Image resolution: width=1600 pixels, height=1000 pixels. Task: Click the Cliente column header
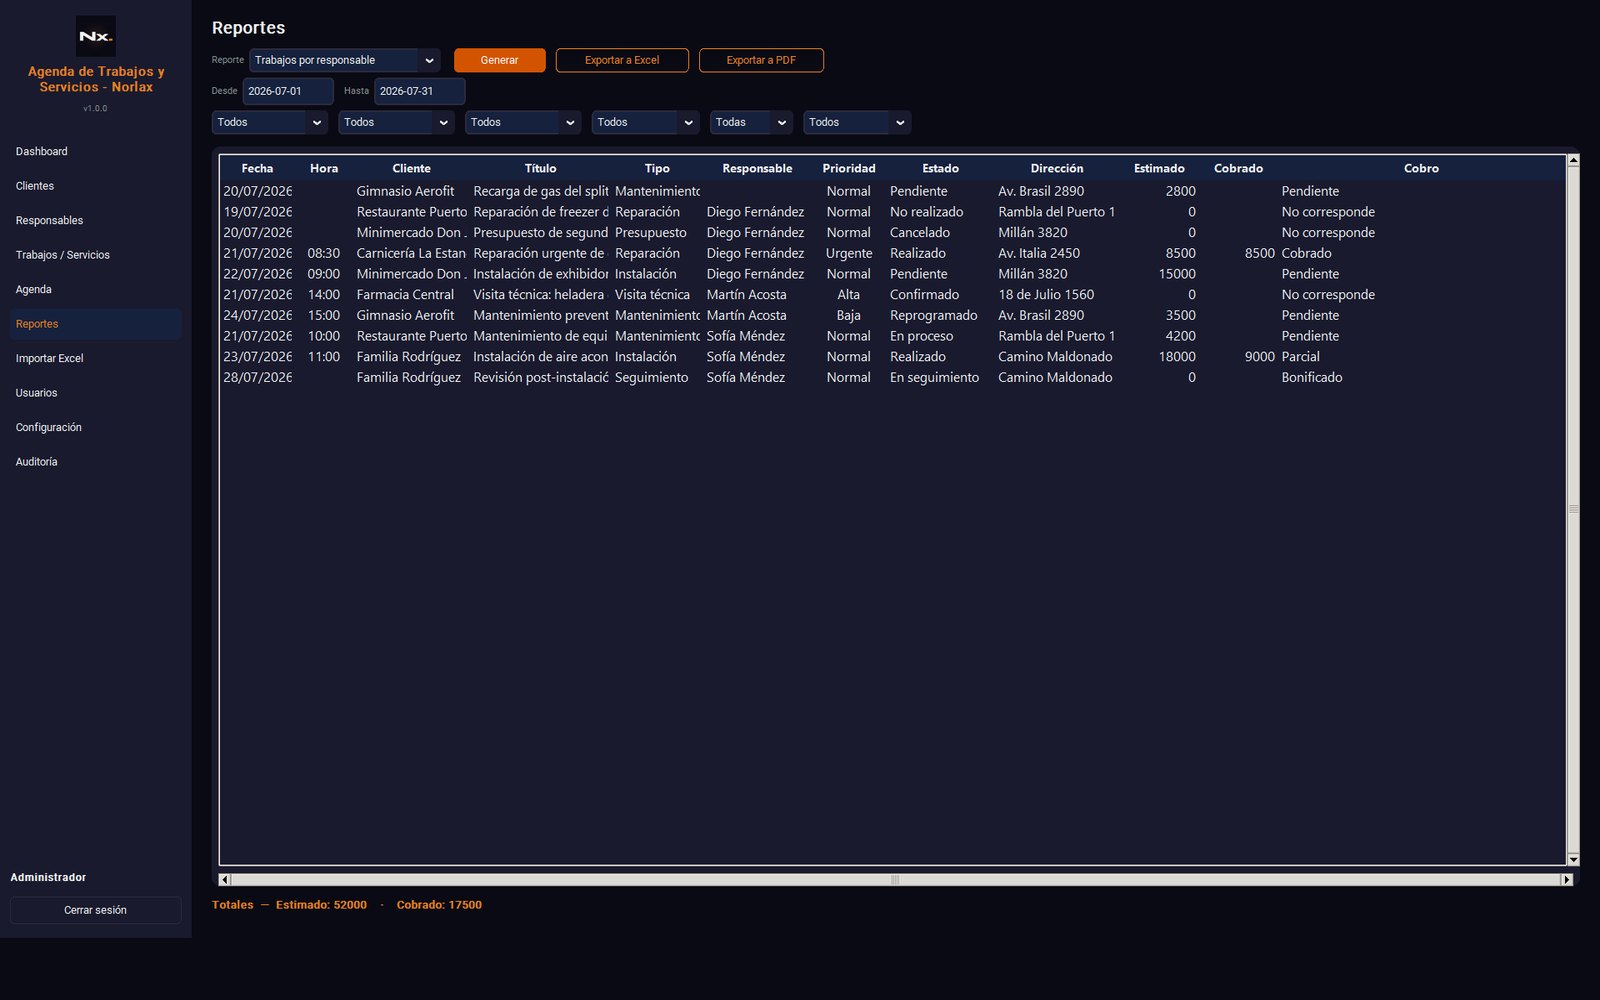point(412,168)
